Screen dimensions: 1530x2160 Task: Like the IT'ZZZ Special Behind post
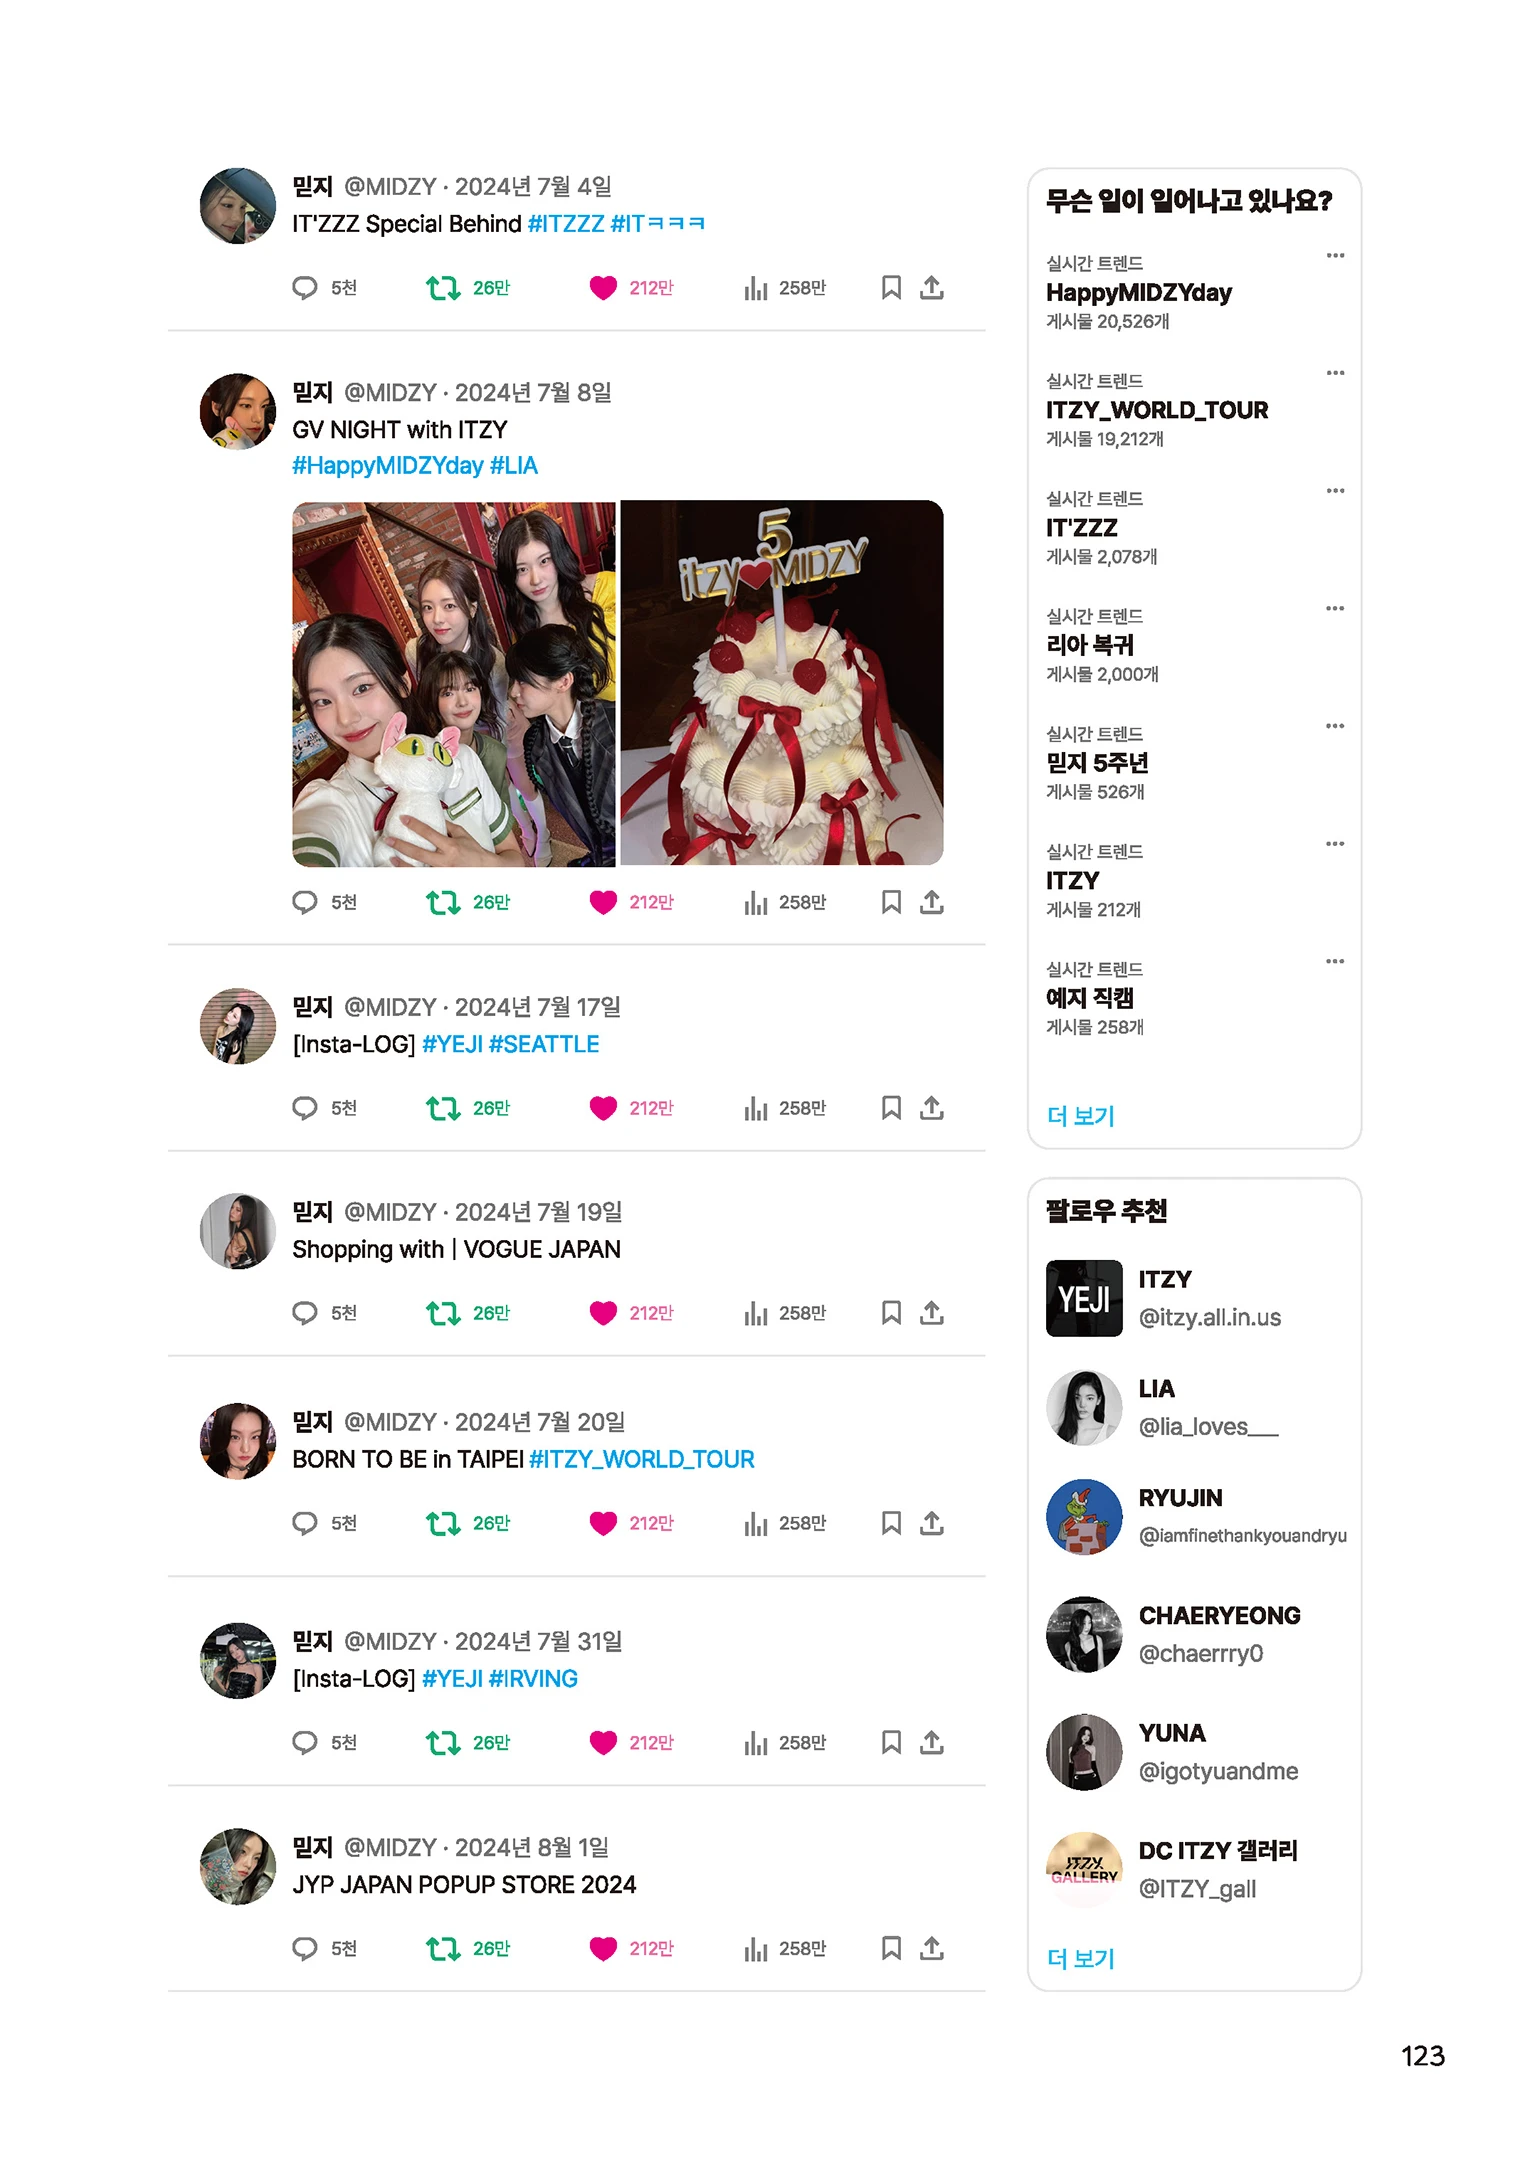(x=603, y=288)
